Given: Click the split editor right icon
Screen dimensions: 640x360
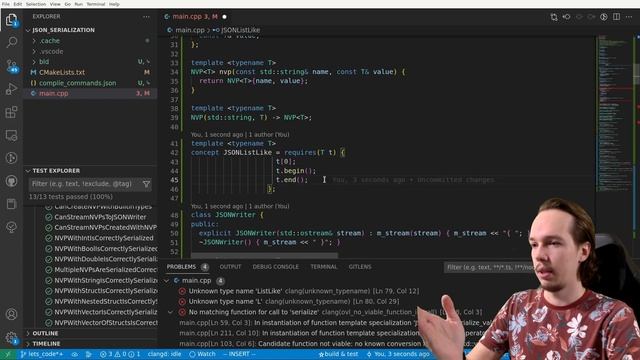Looking at the screenshot, I should click(x=616, y=17).
